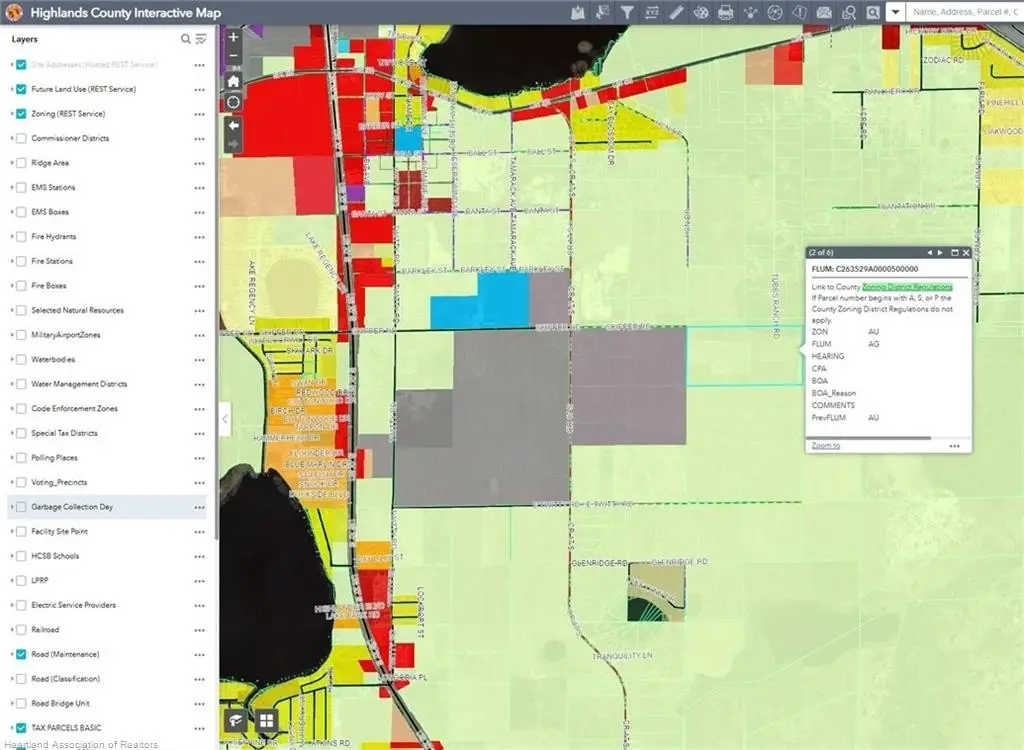1024x750 pixels.
Task: Open the select/flag features tool
Action: click(603, 12)
